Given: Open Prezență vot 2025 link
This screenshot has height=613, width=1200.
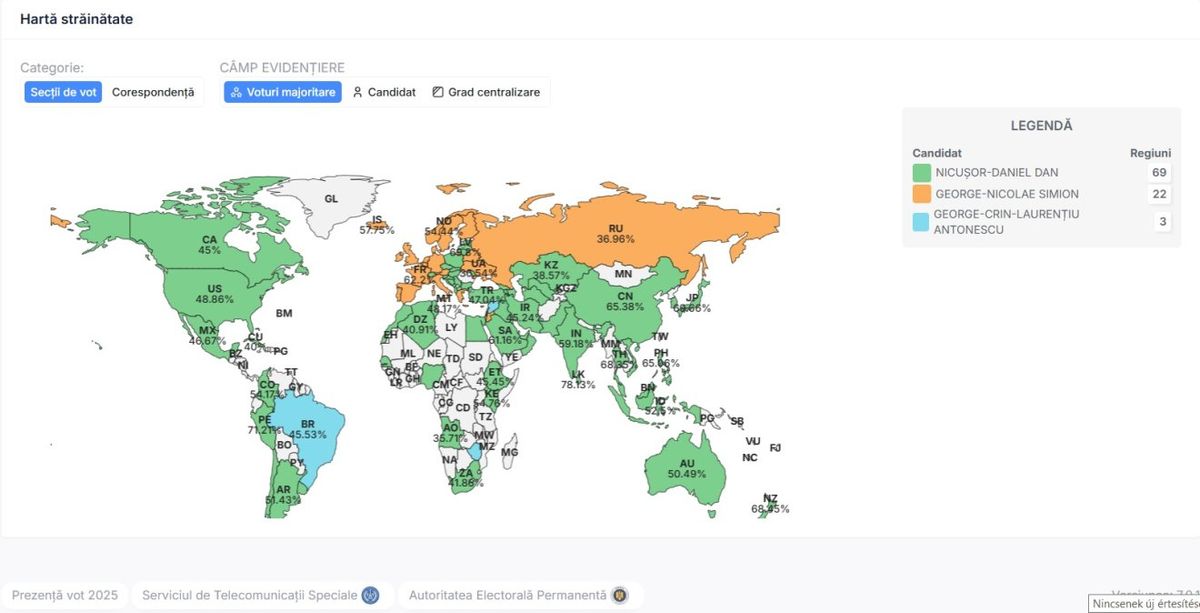Looking at the screenshot, I should coord(65,595).
